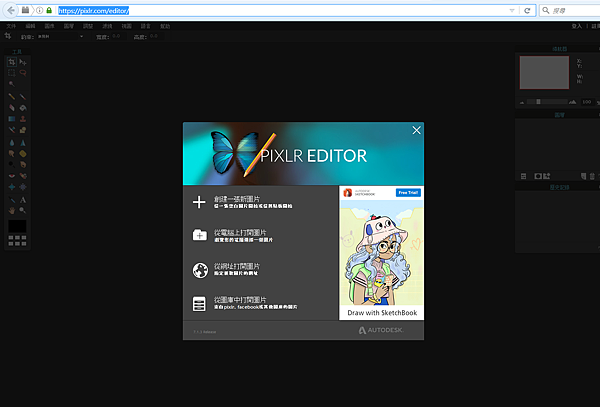Click the navigator preview thumbnail
600x407 pixels.
pos(544,73)
